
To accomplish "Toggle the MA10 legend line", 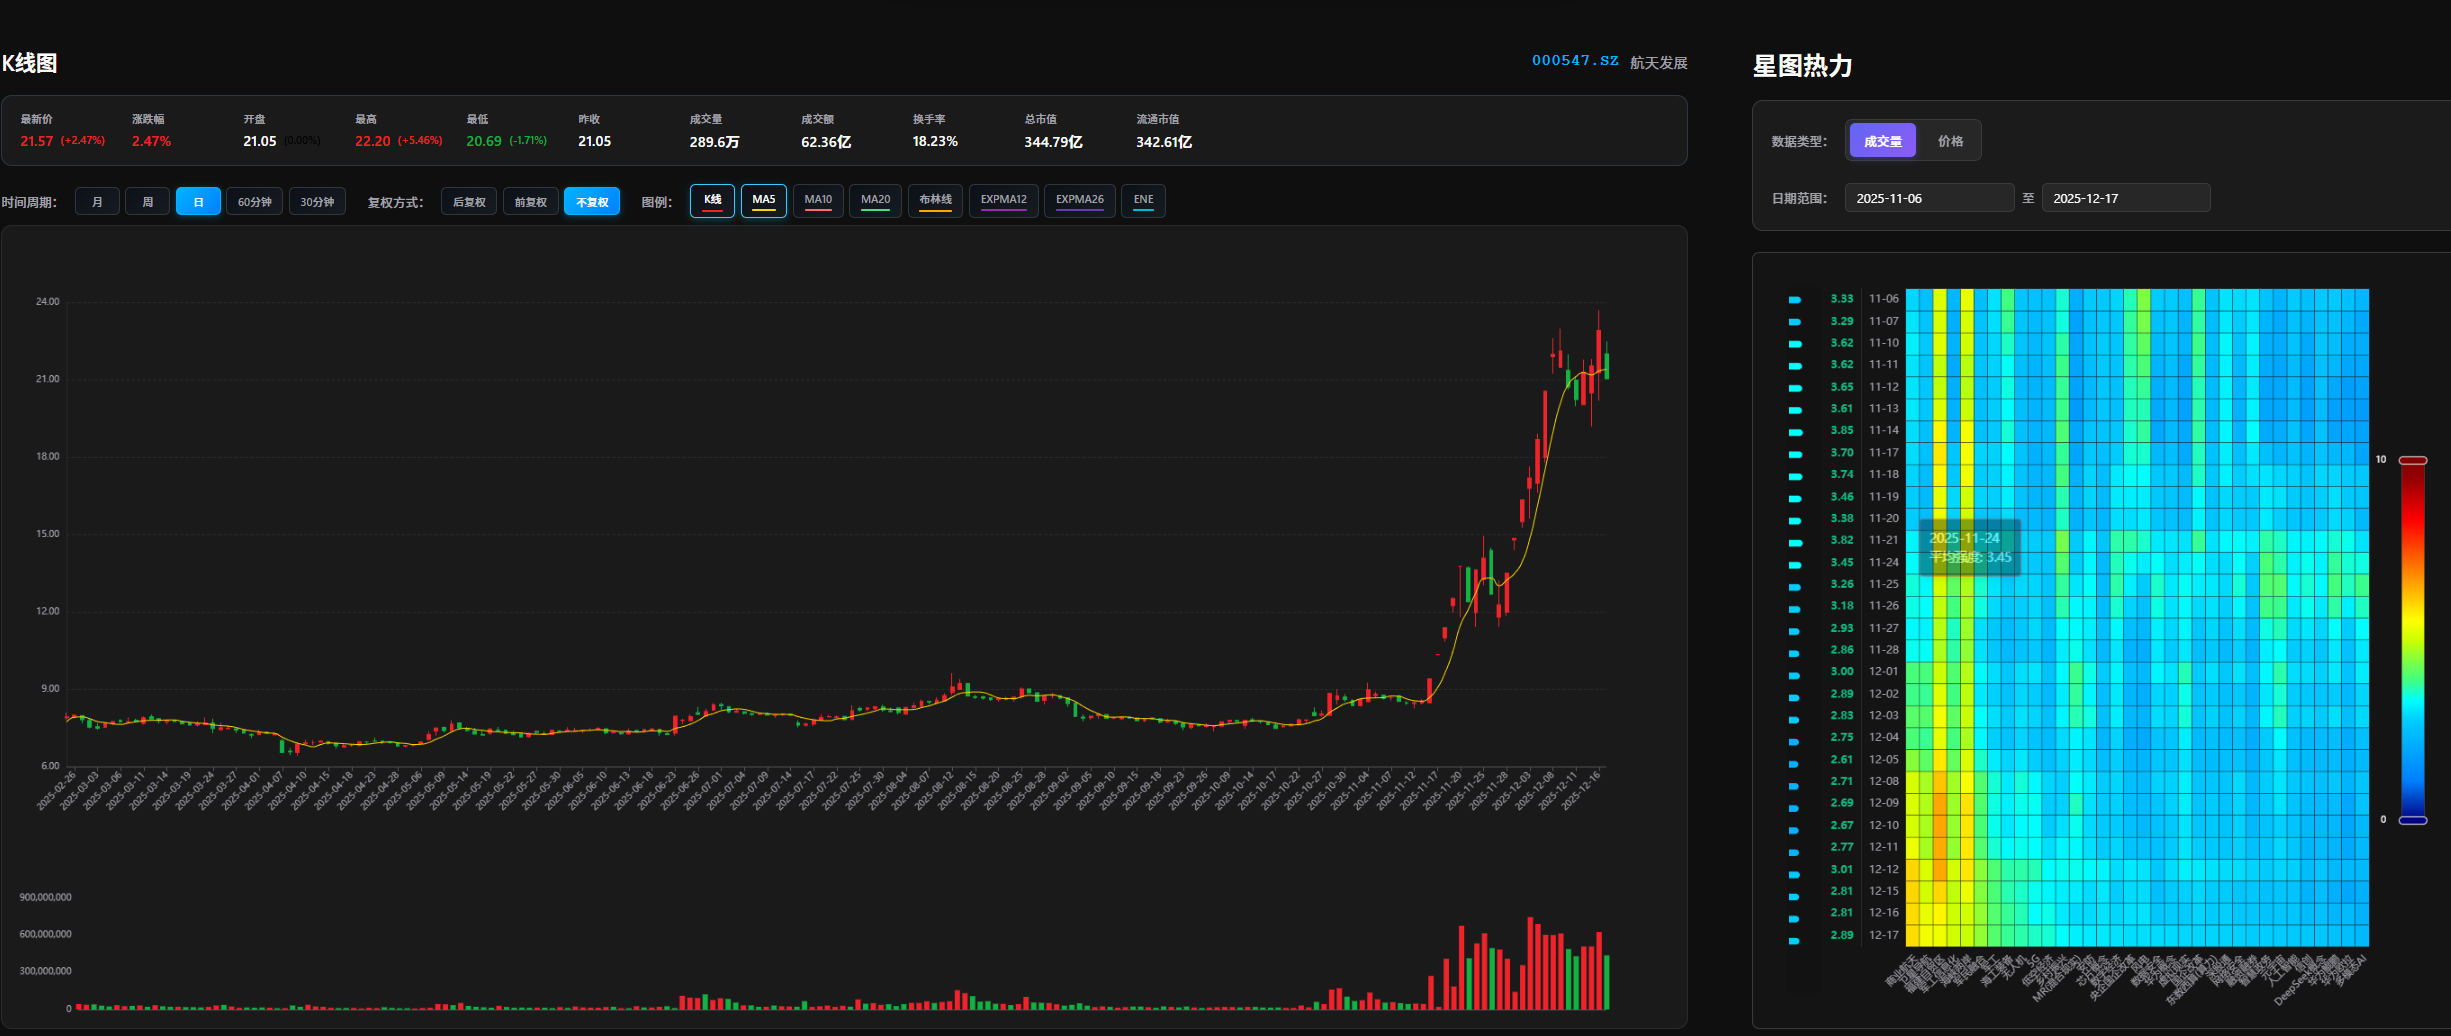I will coord(818,200).
